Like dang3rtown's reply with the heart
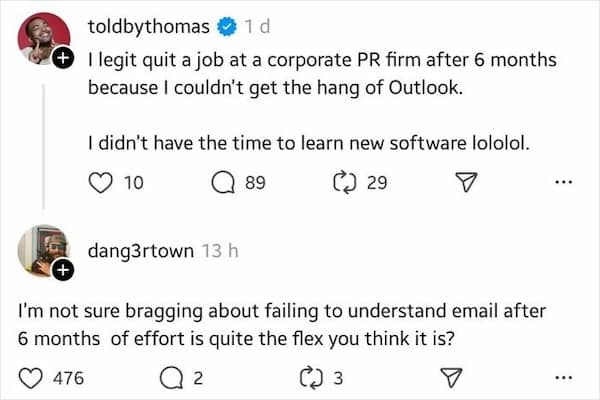Viewport: 600px width, 400px height. pos(33,377)
